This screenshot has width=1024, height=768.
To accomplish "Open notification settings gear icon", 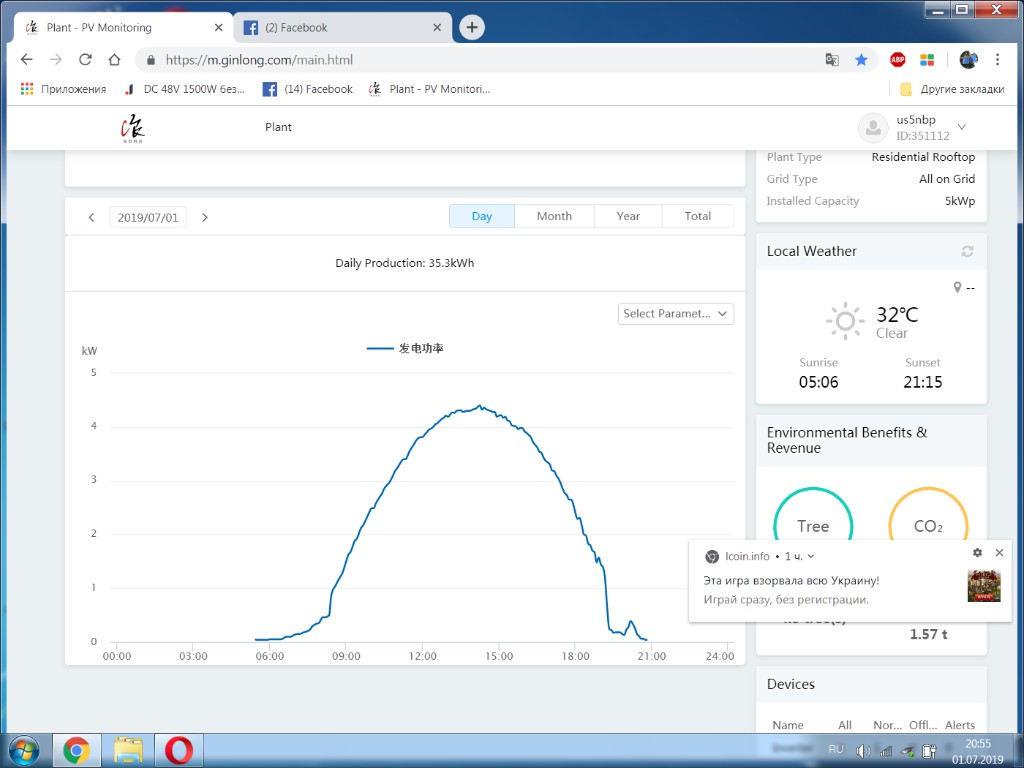I will 977,553.
